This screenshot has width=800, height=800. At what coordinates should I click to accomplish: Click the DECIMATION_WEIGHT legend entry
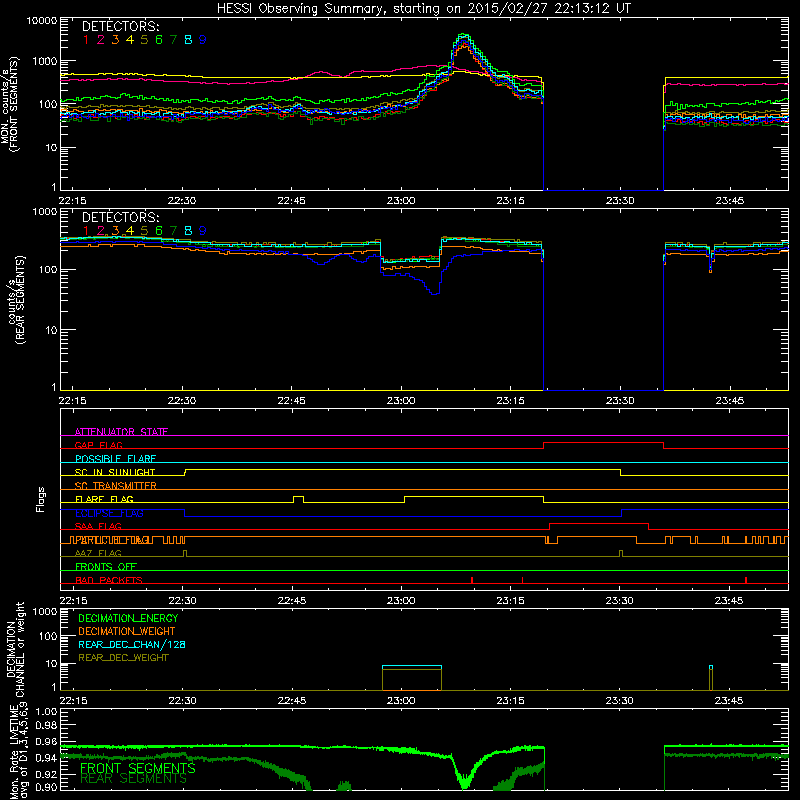click(x=127, y=631)
